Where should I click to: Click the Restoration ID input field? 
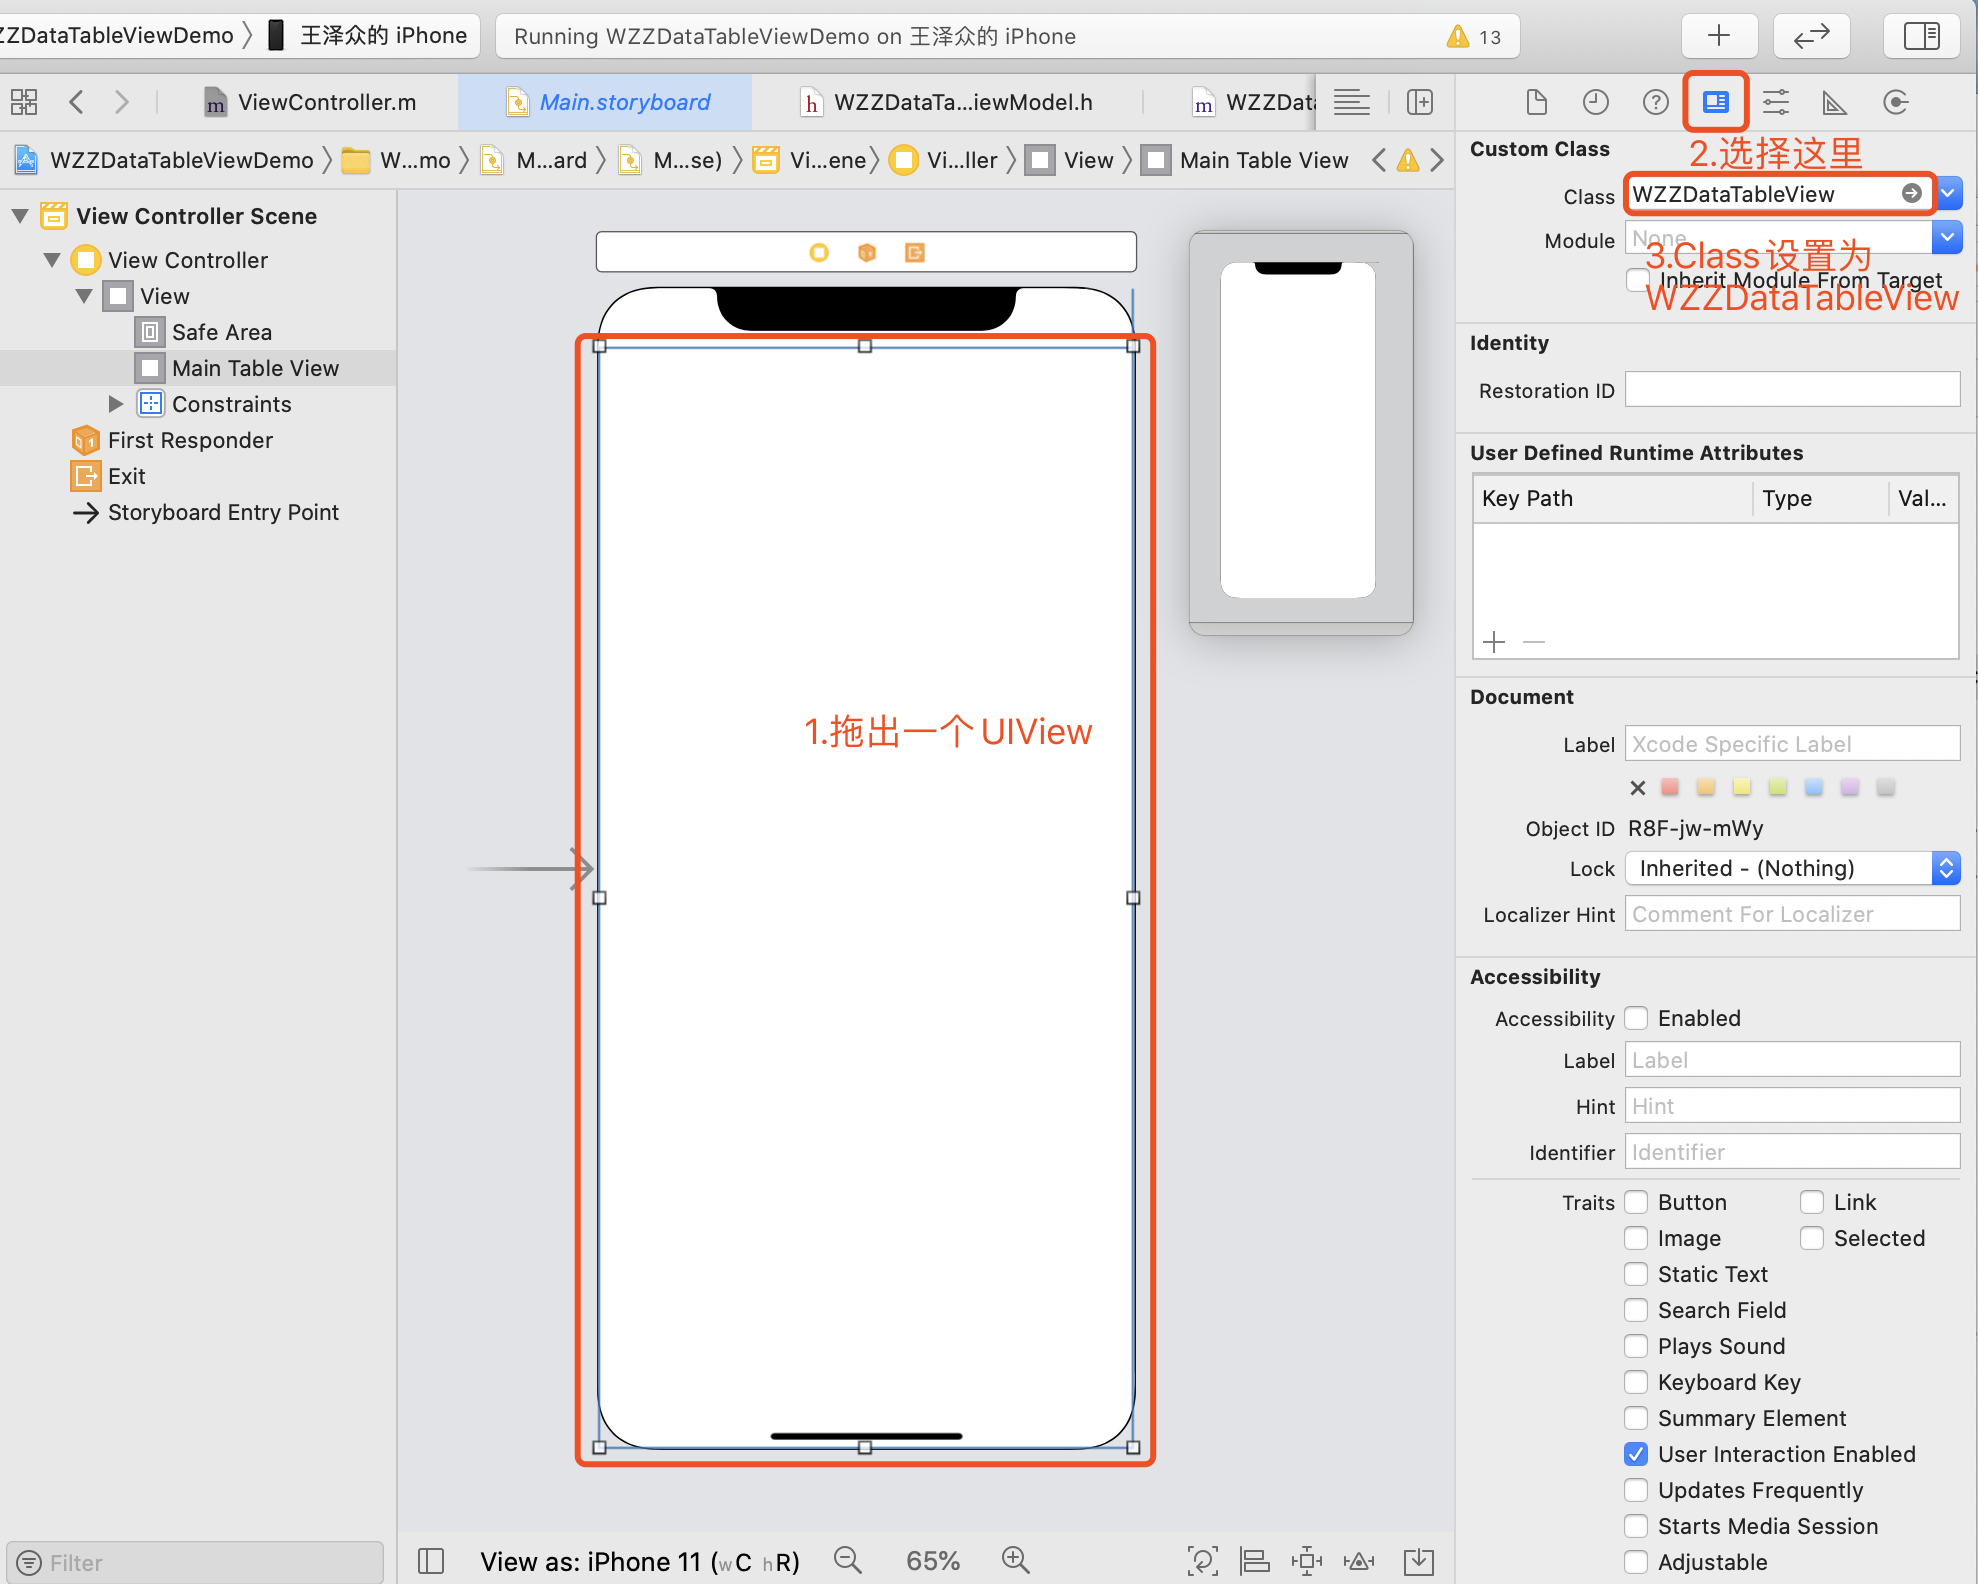pyautogui.click(x=1791, y=390)
